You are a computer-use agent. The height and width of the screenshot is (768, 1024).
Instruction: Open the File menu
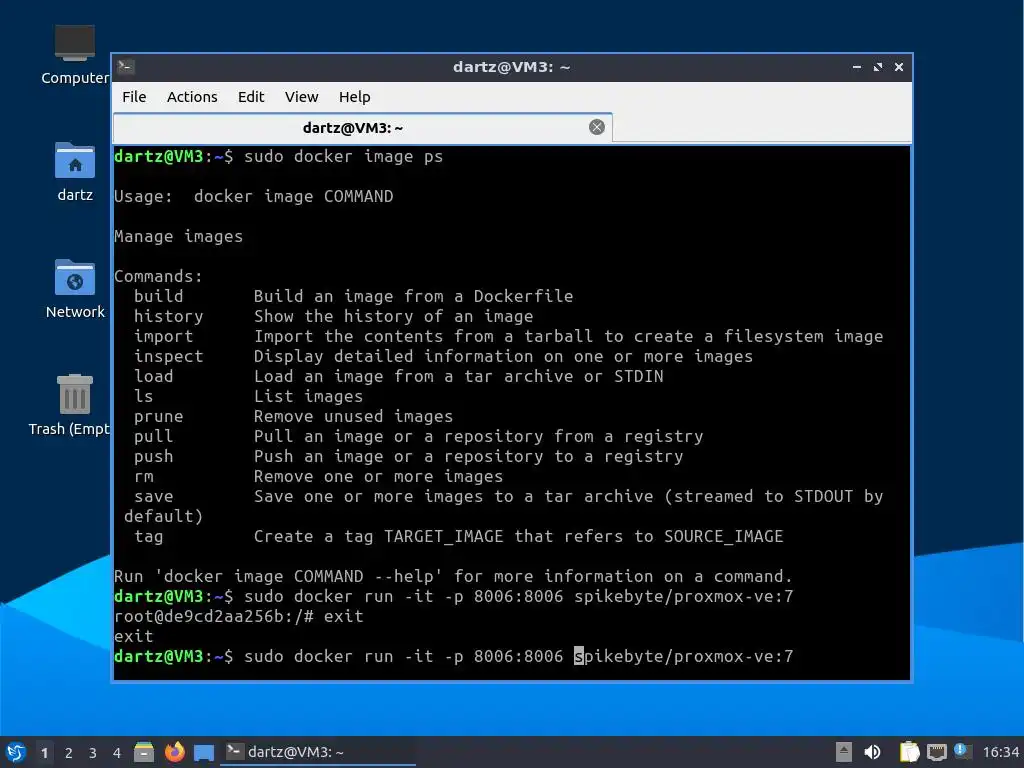click(x=134, y=97)
